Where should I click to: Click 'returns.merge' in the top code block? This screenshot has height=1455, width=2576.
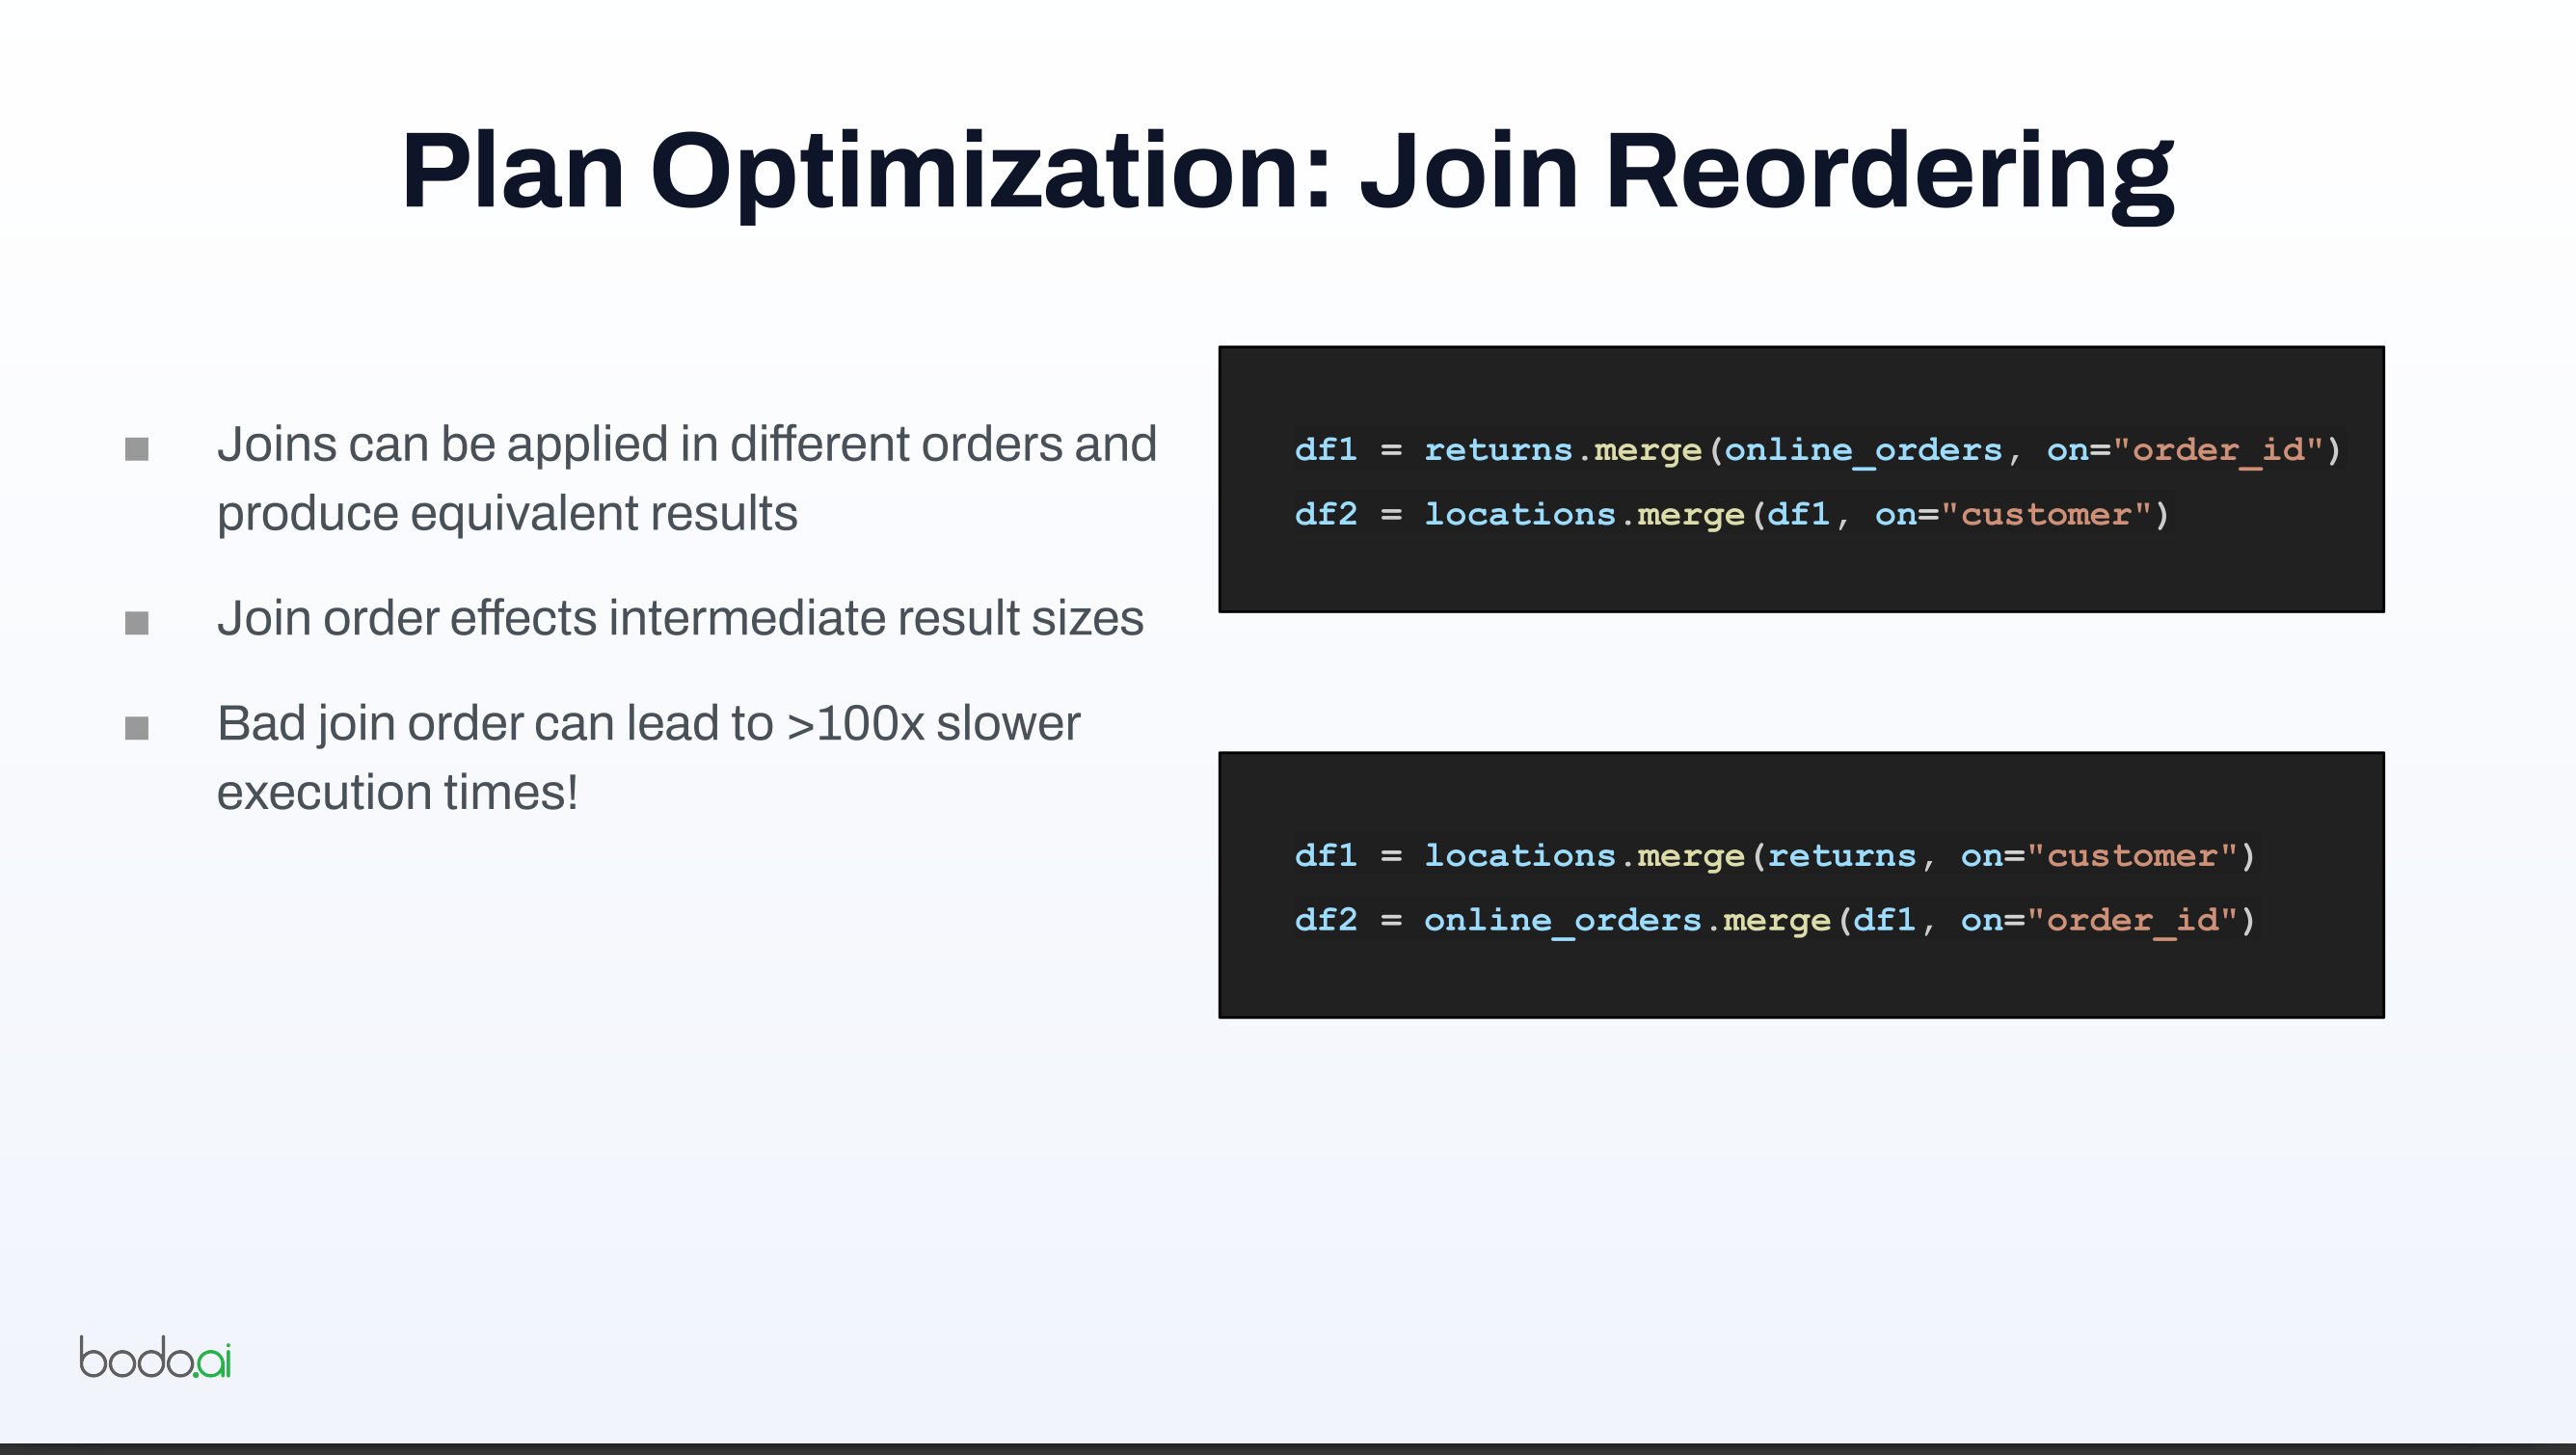[x=1562, y=450]
